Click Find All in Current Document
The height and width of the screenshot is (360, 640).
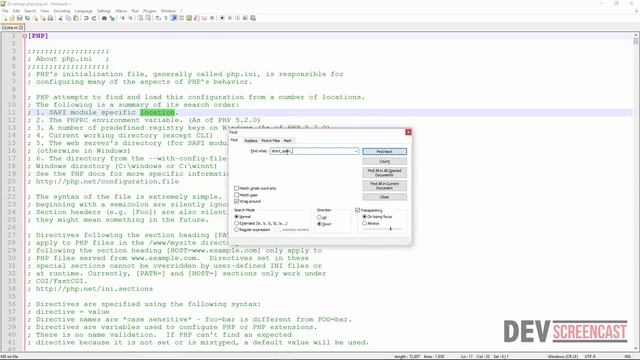(x=384, y=186)
